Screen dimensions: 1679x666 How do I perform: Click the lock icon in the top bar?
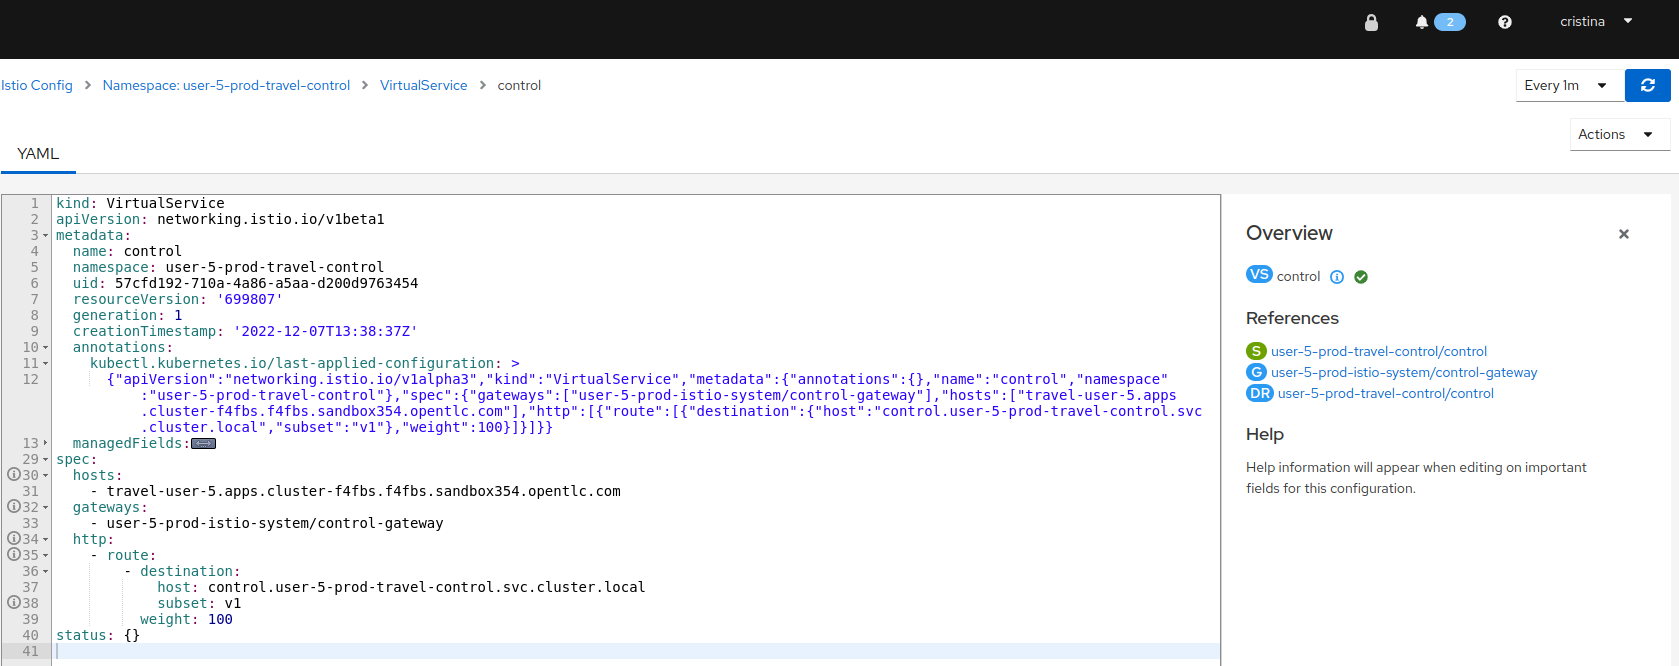coord(1371,22)
